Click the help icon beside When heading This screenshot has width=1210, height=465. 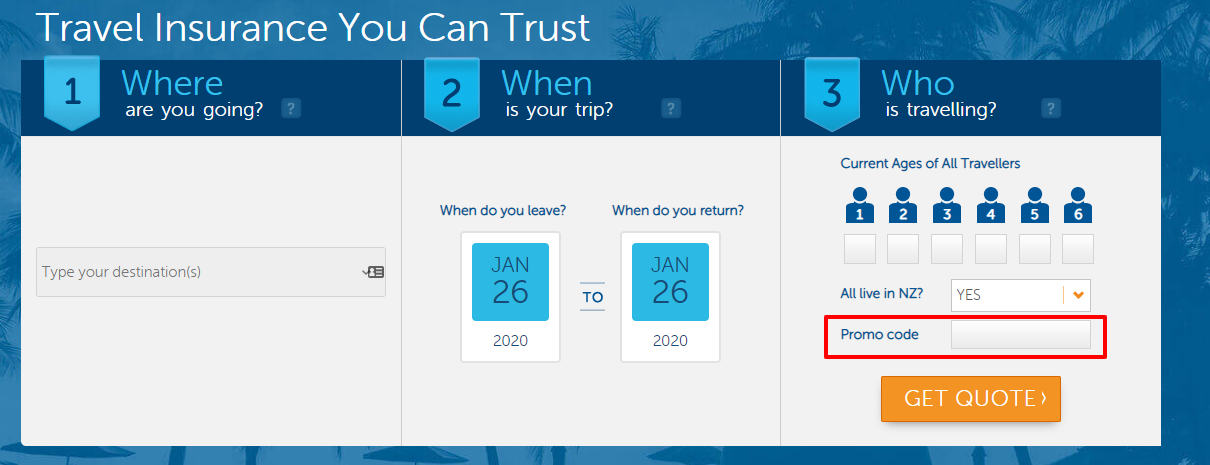point(671,109)
